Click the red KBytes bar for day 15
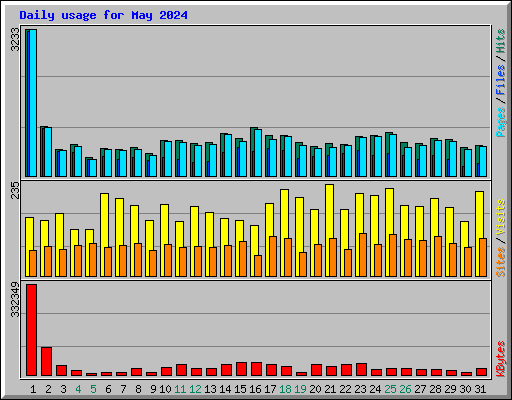 click(x=242, y=369)
